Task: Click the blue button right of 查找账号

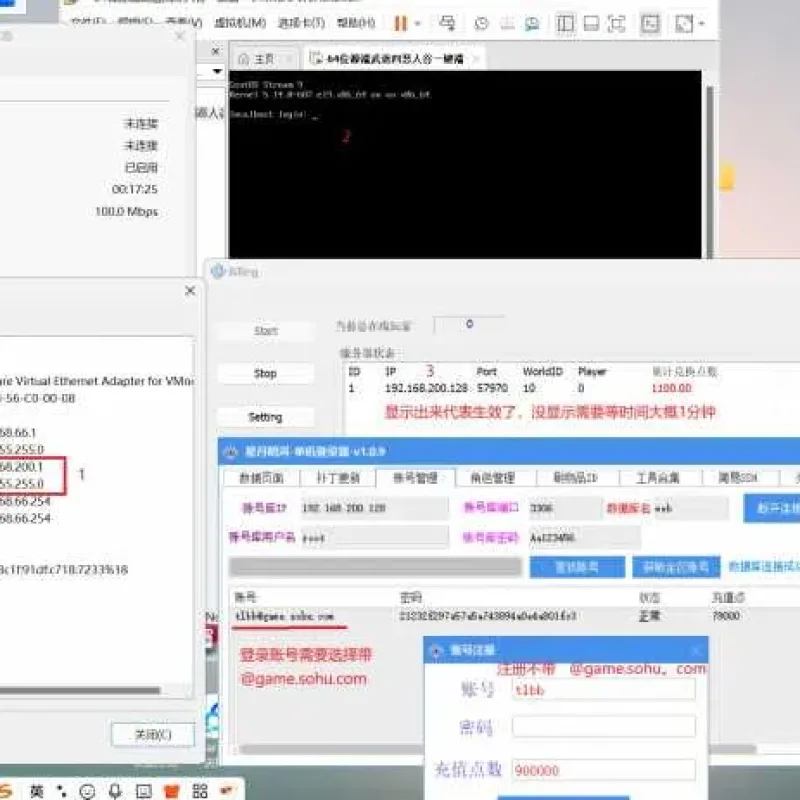Action: pos(676,567)
